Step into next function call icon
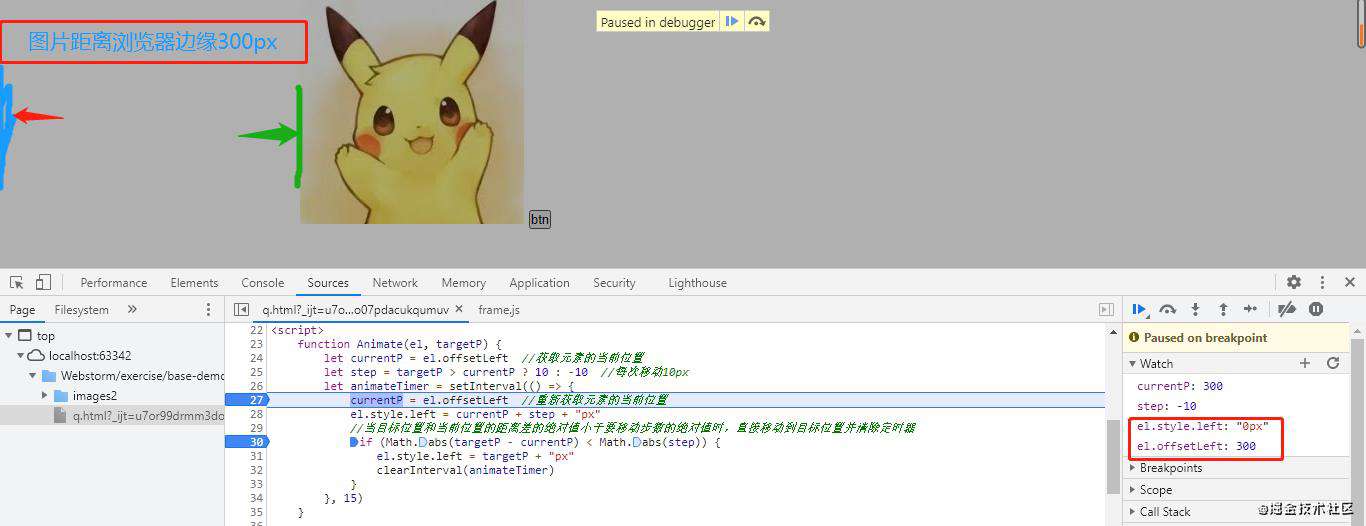 click(x=1195, y=309)
